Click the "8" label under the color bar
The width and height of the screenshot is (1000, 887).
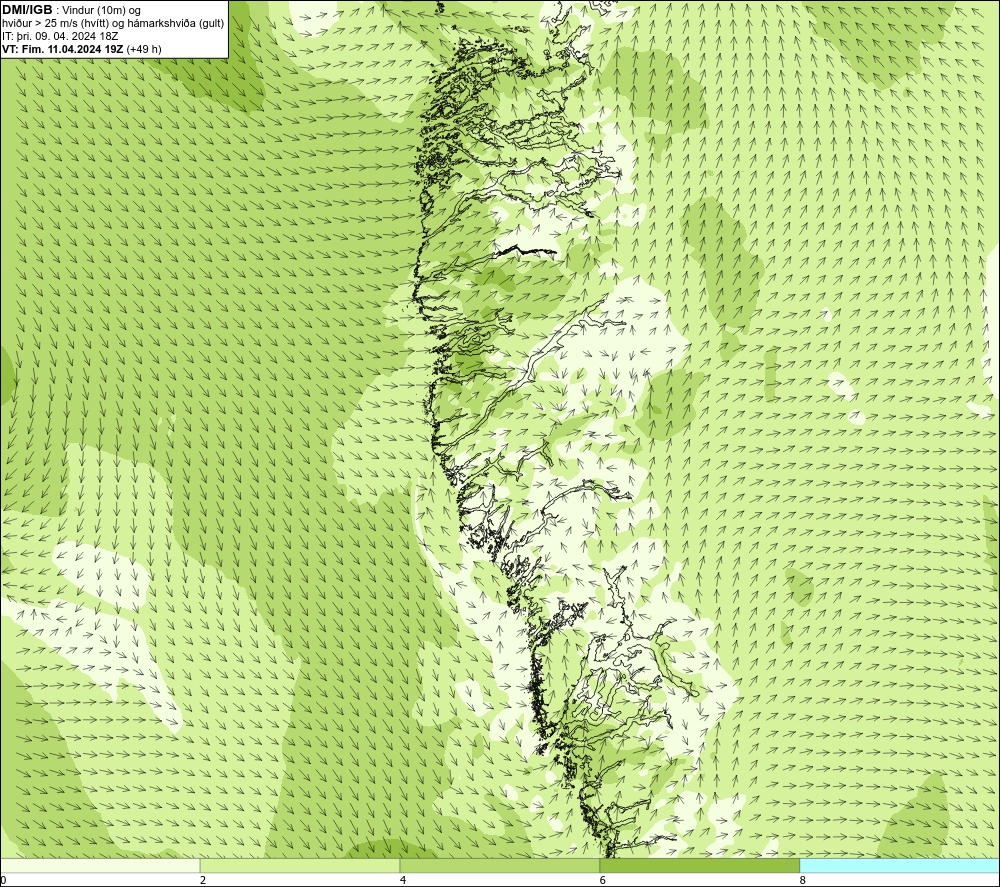click(x=802, y=881)
